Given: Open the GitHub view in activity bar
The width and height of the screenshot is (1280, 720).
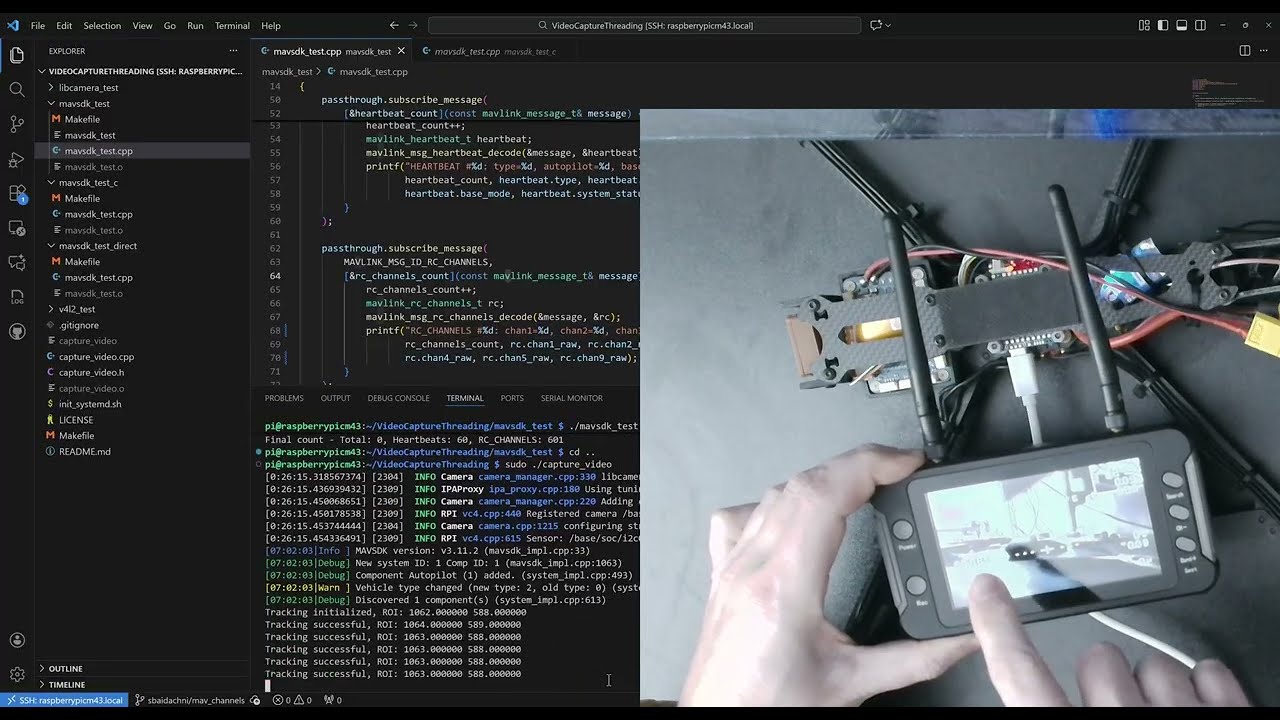Looking at the screenshot, I should [x=17, y=331].
